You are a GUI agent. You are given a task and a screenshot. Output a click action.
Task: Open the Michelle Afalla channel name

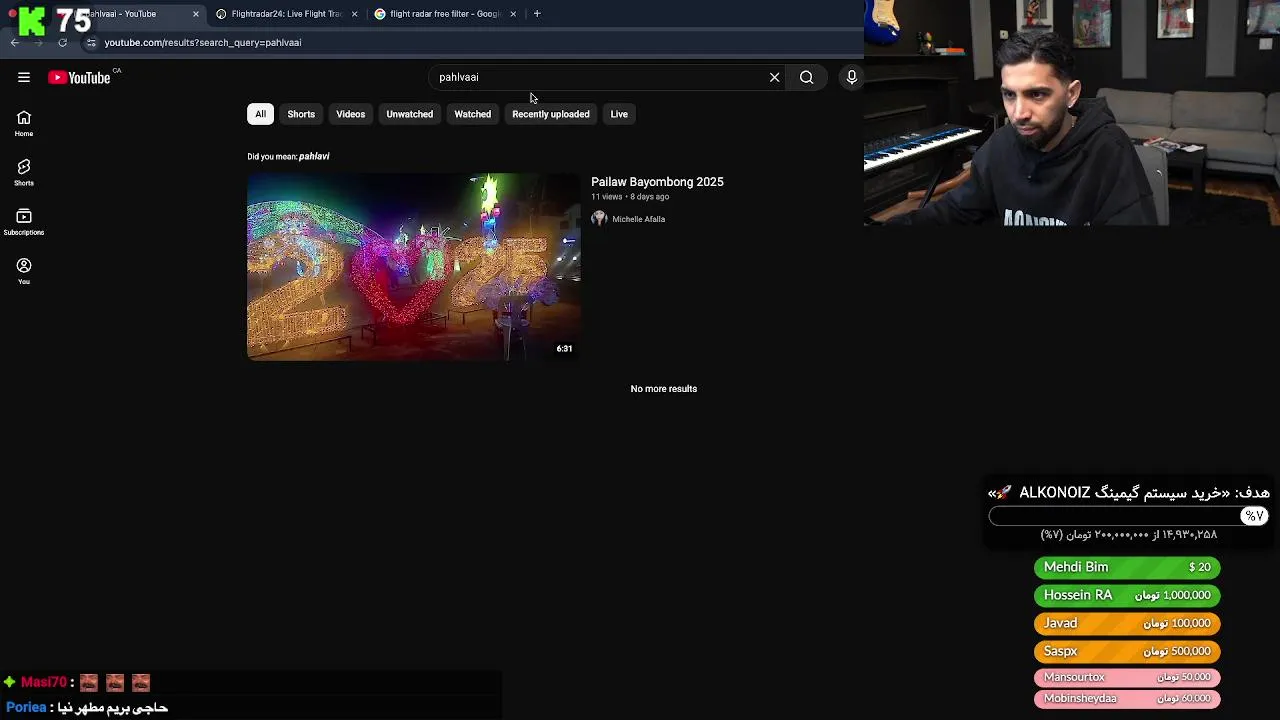[638, 219]
